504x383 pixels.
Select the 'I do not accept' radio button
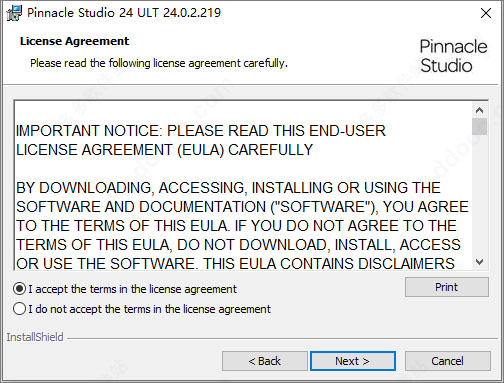pyautogui.click(x=19, y=309)
